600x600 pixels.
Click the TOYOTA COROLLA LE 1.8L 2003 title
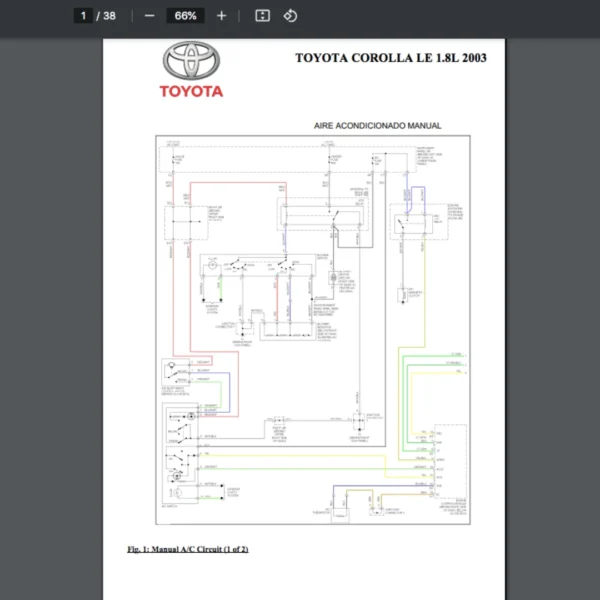click(391, 57)
